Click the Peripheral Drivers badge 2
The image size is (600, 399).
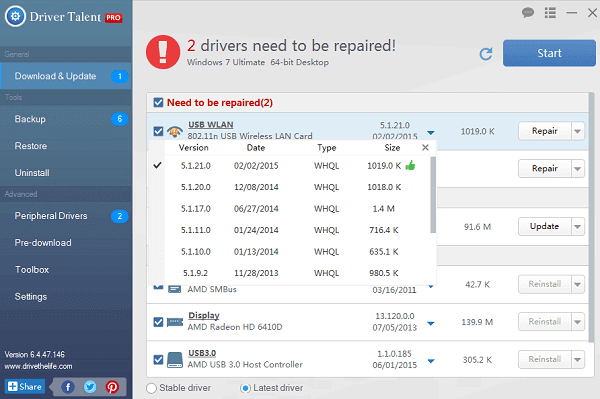click(119, 216)
